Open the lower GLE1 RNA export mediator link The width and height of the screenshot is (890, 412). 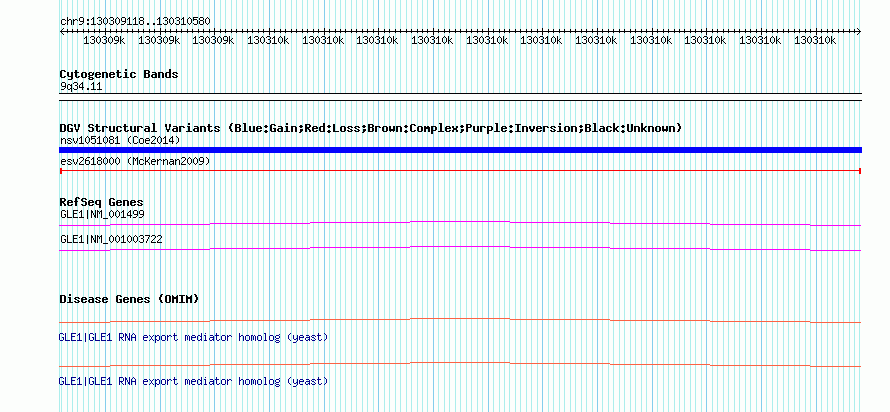coord(194,381)
